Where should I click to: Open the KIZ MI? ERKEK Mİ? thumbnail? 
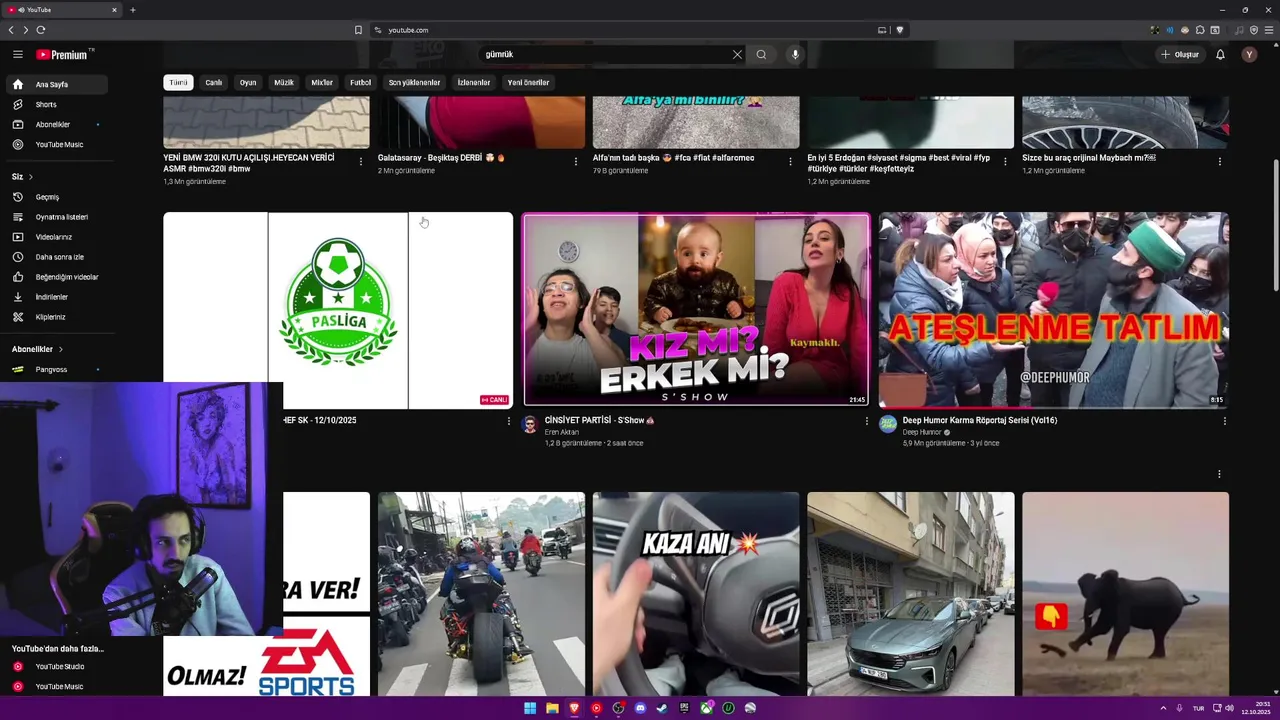696,309
